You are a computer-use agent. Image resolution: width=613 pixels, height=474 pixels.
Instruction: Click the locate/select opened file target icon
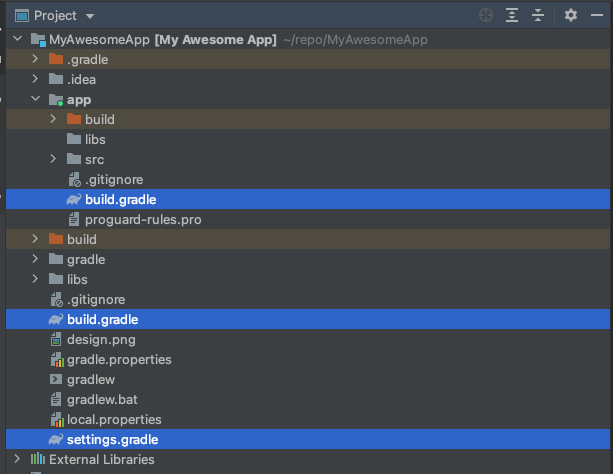pyautogui.click(x=487, y=16)
